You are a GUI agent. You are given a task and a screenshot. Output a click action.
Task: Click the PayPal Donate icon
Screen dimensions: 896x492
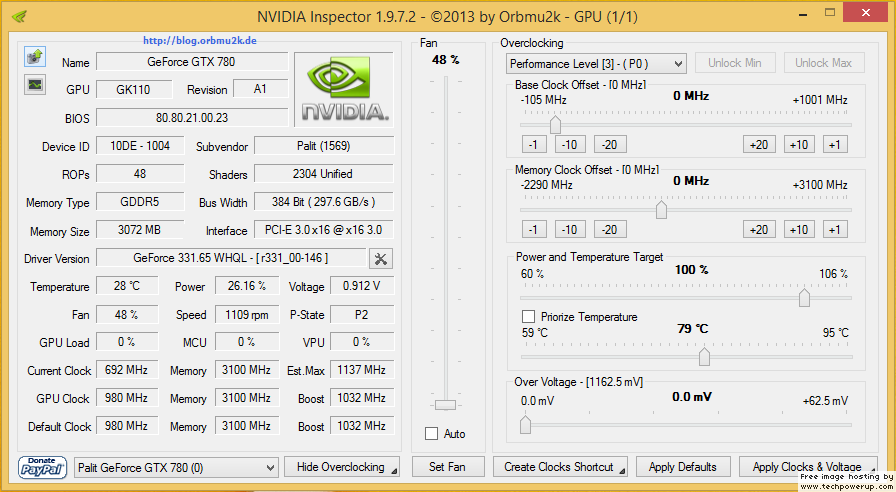(42, 467)
